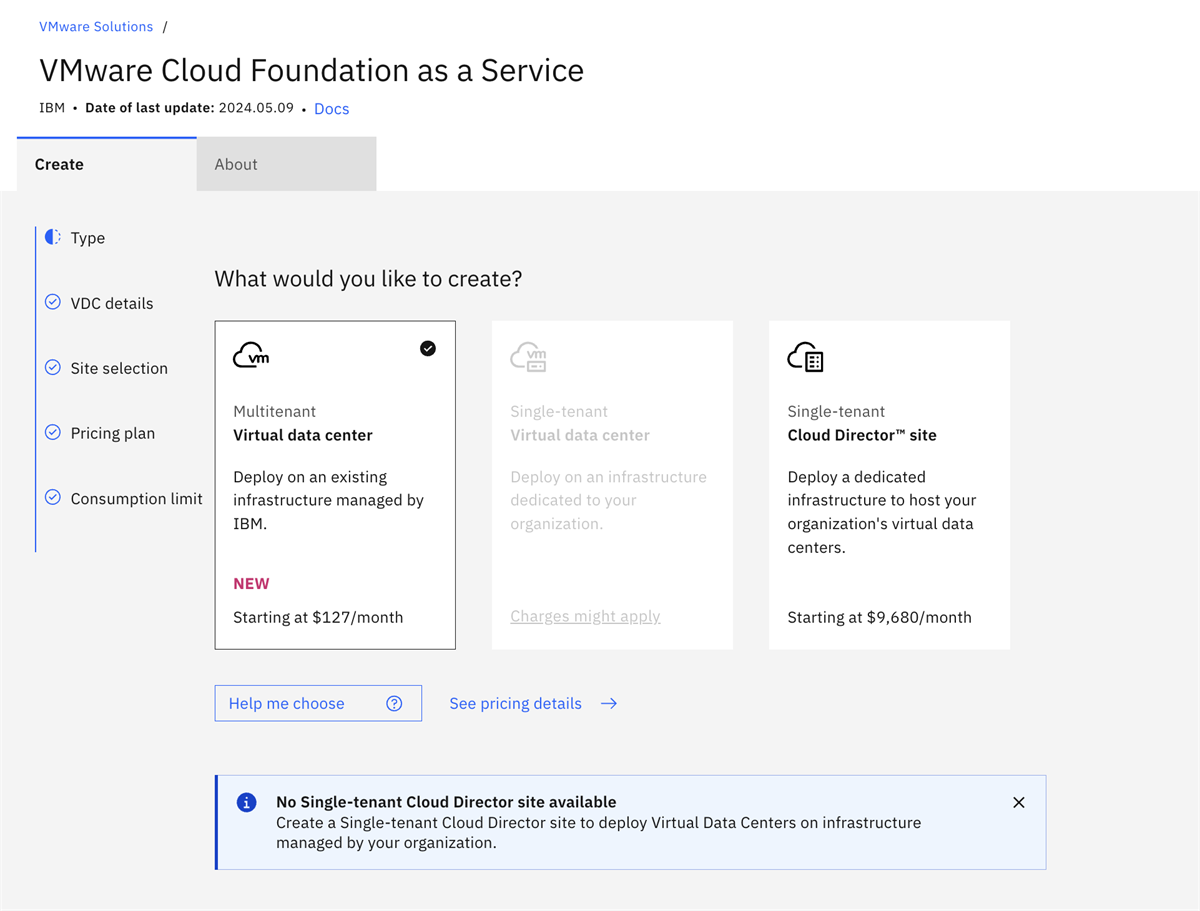Image resolution: width=1200 pixels, height=911 pixels.
Task: Click the greyed Single-tenant VDC cloud icon
Action: pyautogui.click(x=528, y=357)
